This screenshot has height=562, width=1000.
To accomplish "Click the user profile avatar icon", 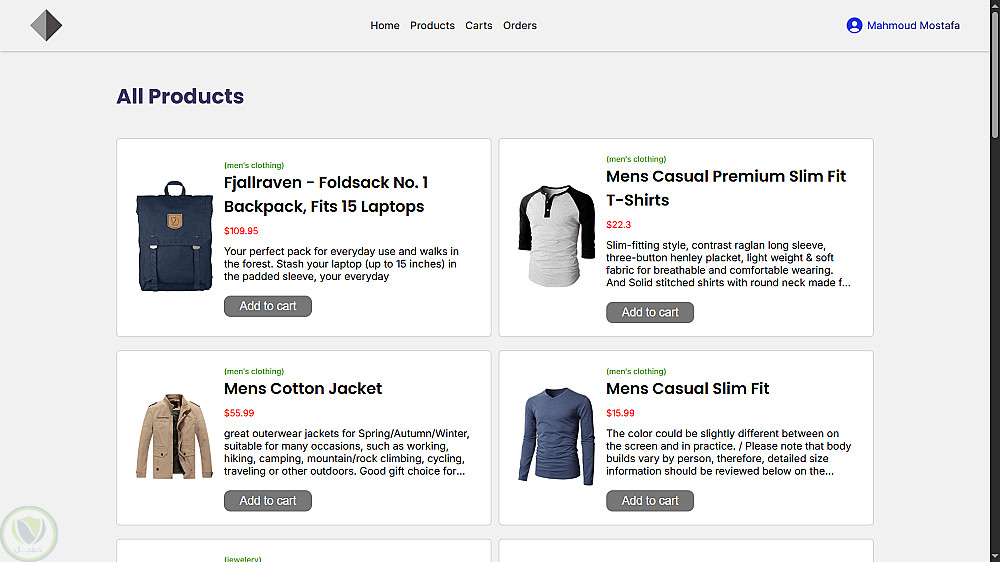I will pyautogui.click(x=854, y=26).
